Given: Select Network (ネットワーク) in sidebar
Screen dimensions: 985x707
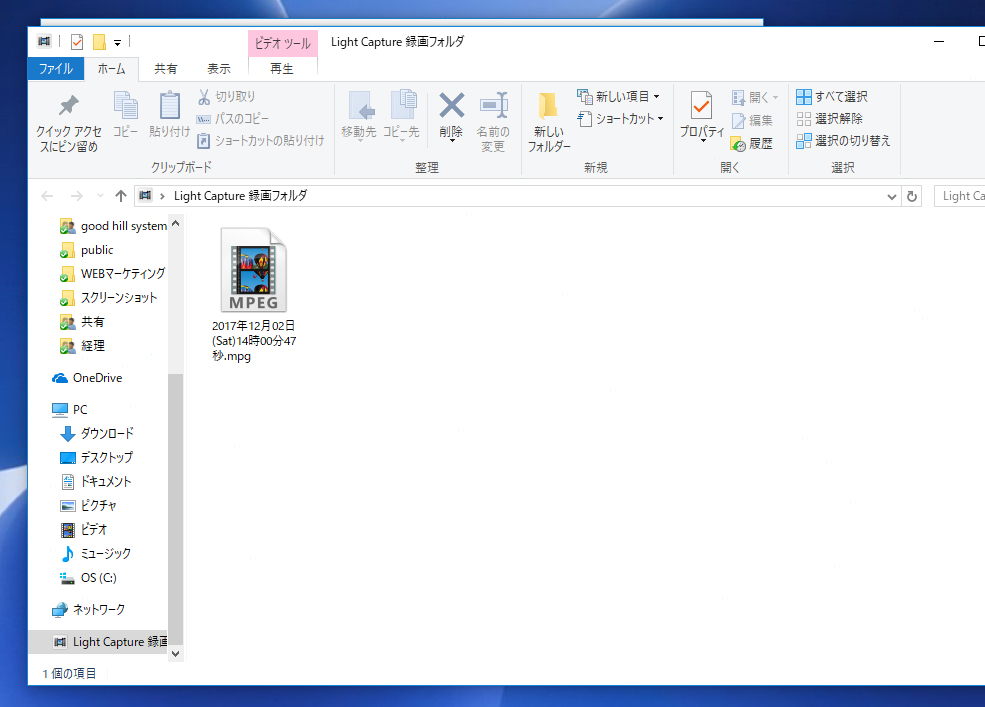Looking at the screenshot, I should 89,610.
